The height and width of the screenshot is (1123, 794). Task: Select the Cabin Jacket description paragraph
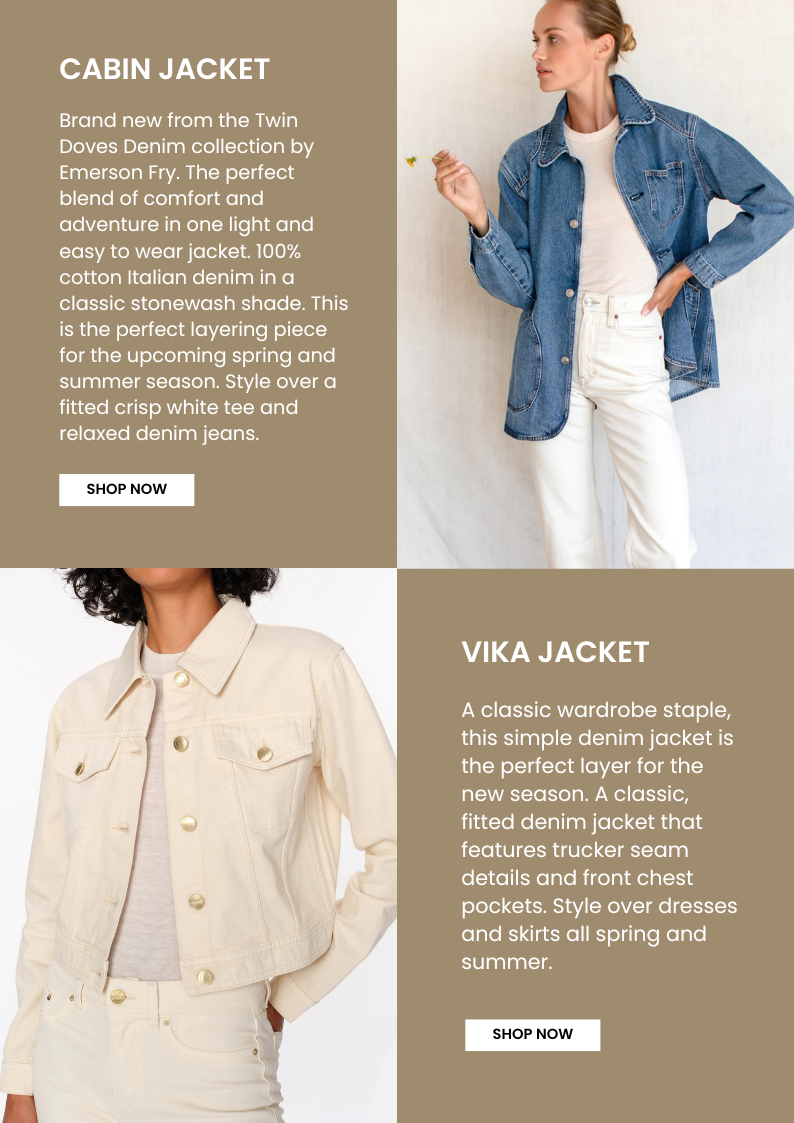coord(204,276)
